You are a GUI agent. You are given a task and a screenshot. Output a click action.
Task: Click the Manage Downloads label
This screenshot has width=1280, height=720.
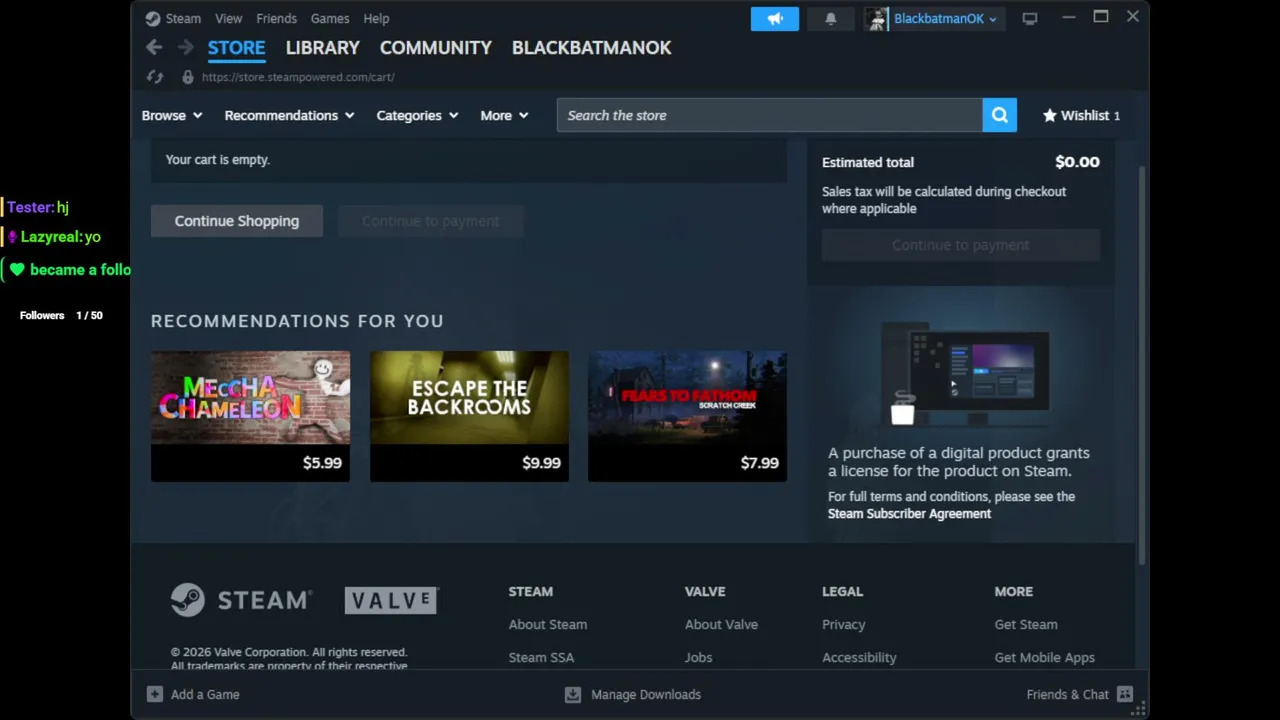(x=646, y=694)
